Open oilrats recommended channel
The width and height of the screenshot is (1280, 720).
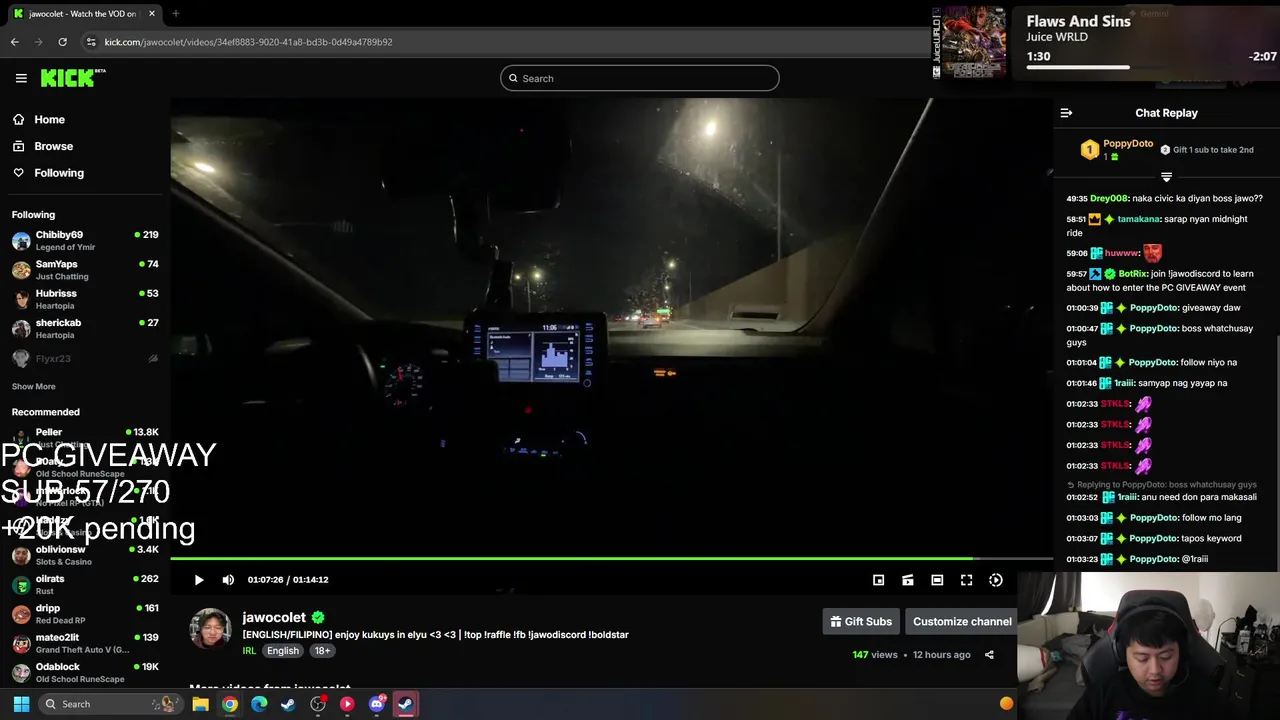pyautogui.click(x=85, y=584)
